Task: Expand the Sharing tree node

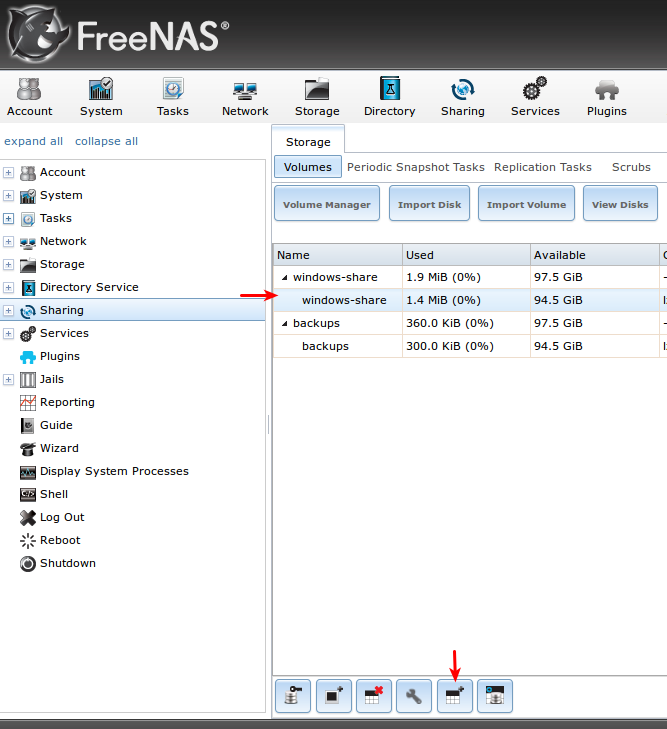Action: click(x=8, y=311)
